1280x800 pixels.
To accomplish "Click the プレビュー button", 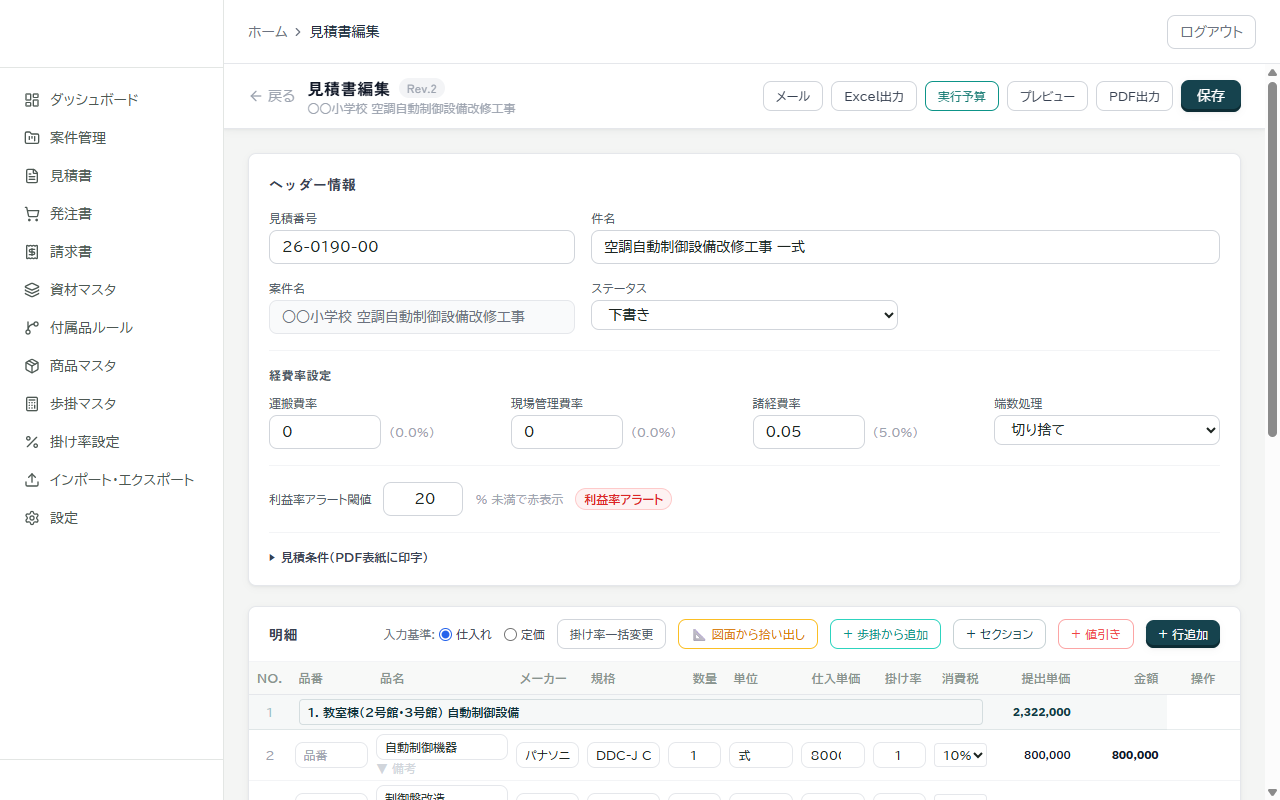I will point(1047,96).
